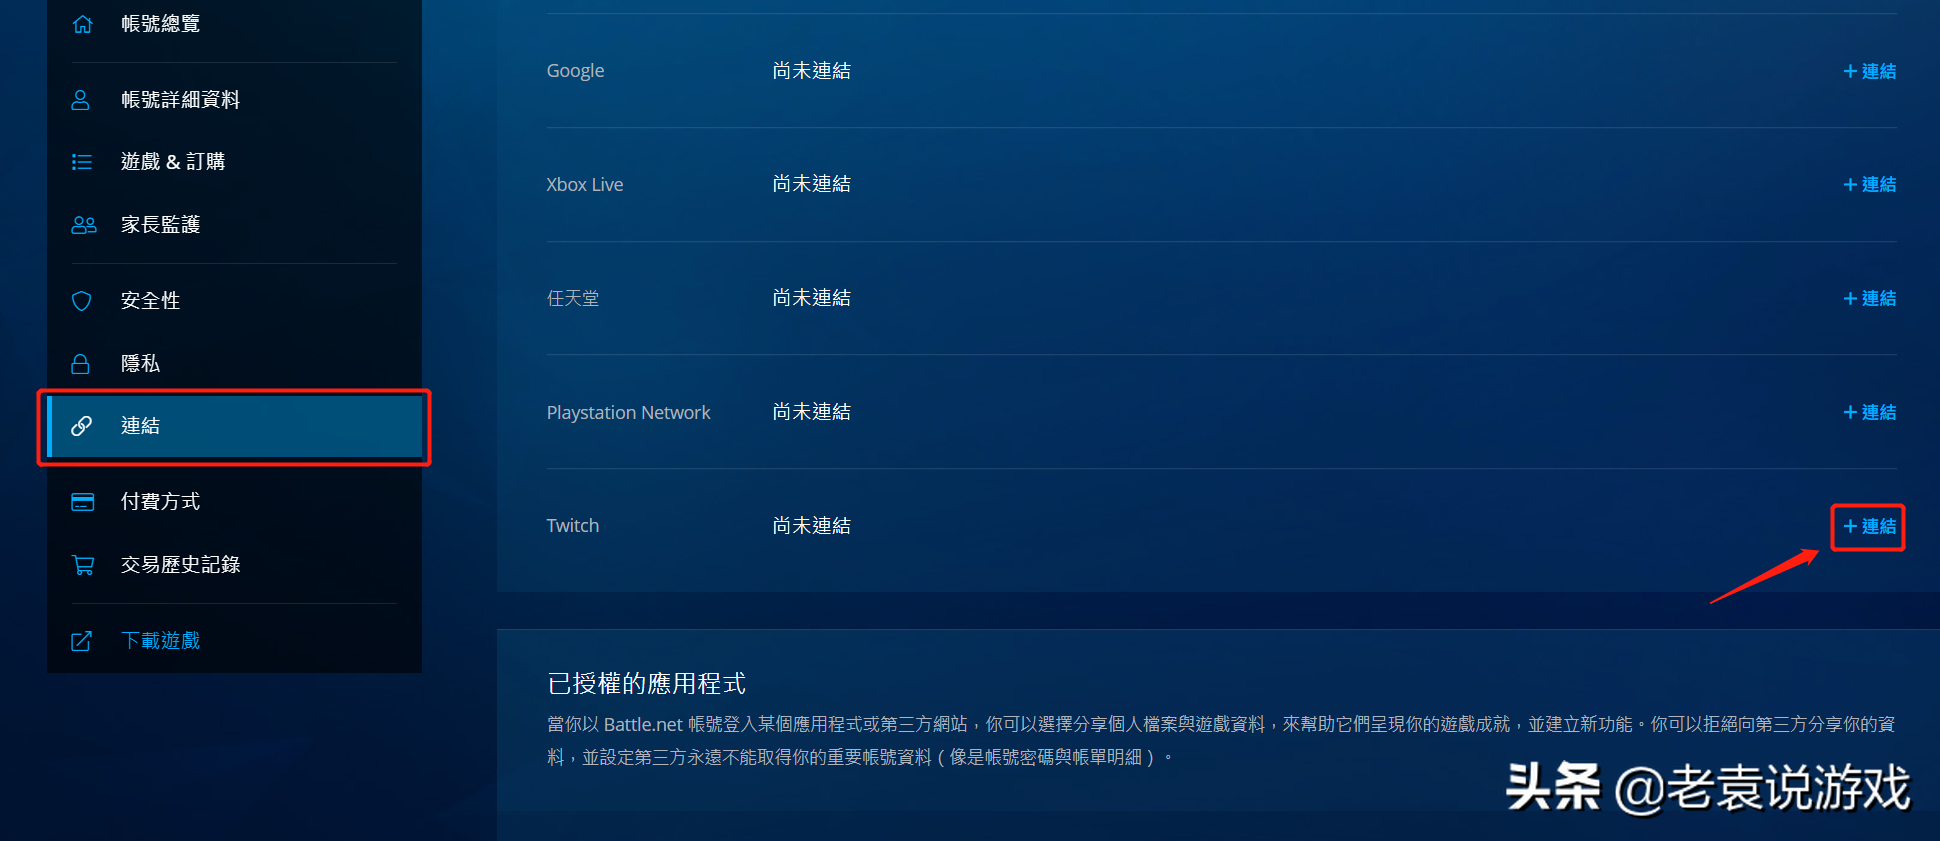This screenshot has height=841, width=1940.
Task: Click + 連結 for Playstation Network
Action: click(1869, 413)
